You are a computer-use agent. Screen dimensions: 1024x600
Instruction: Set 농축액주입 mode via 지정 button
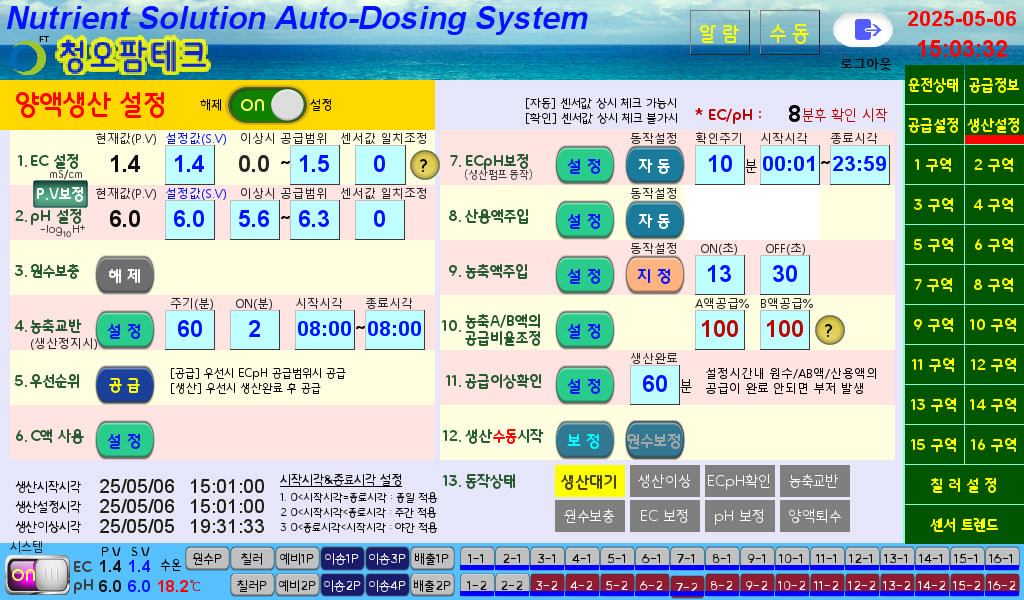[x=654, y=274]
